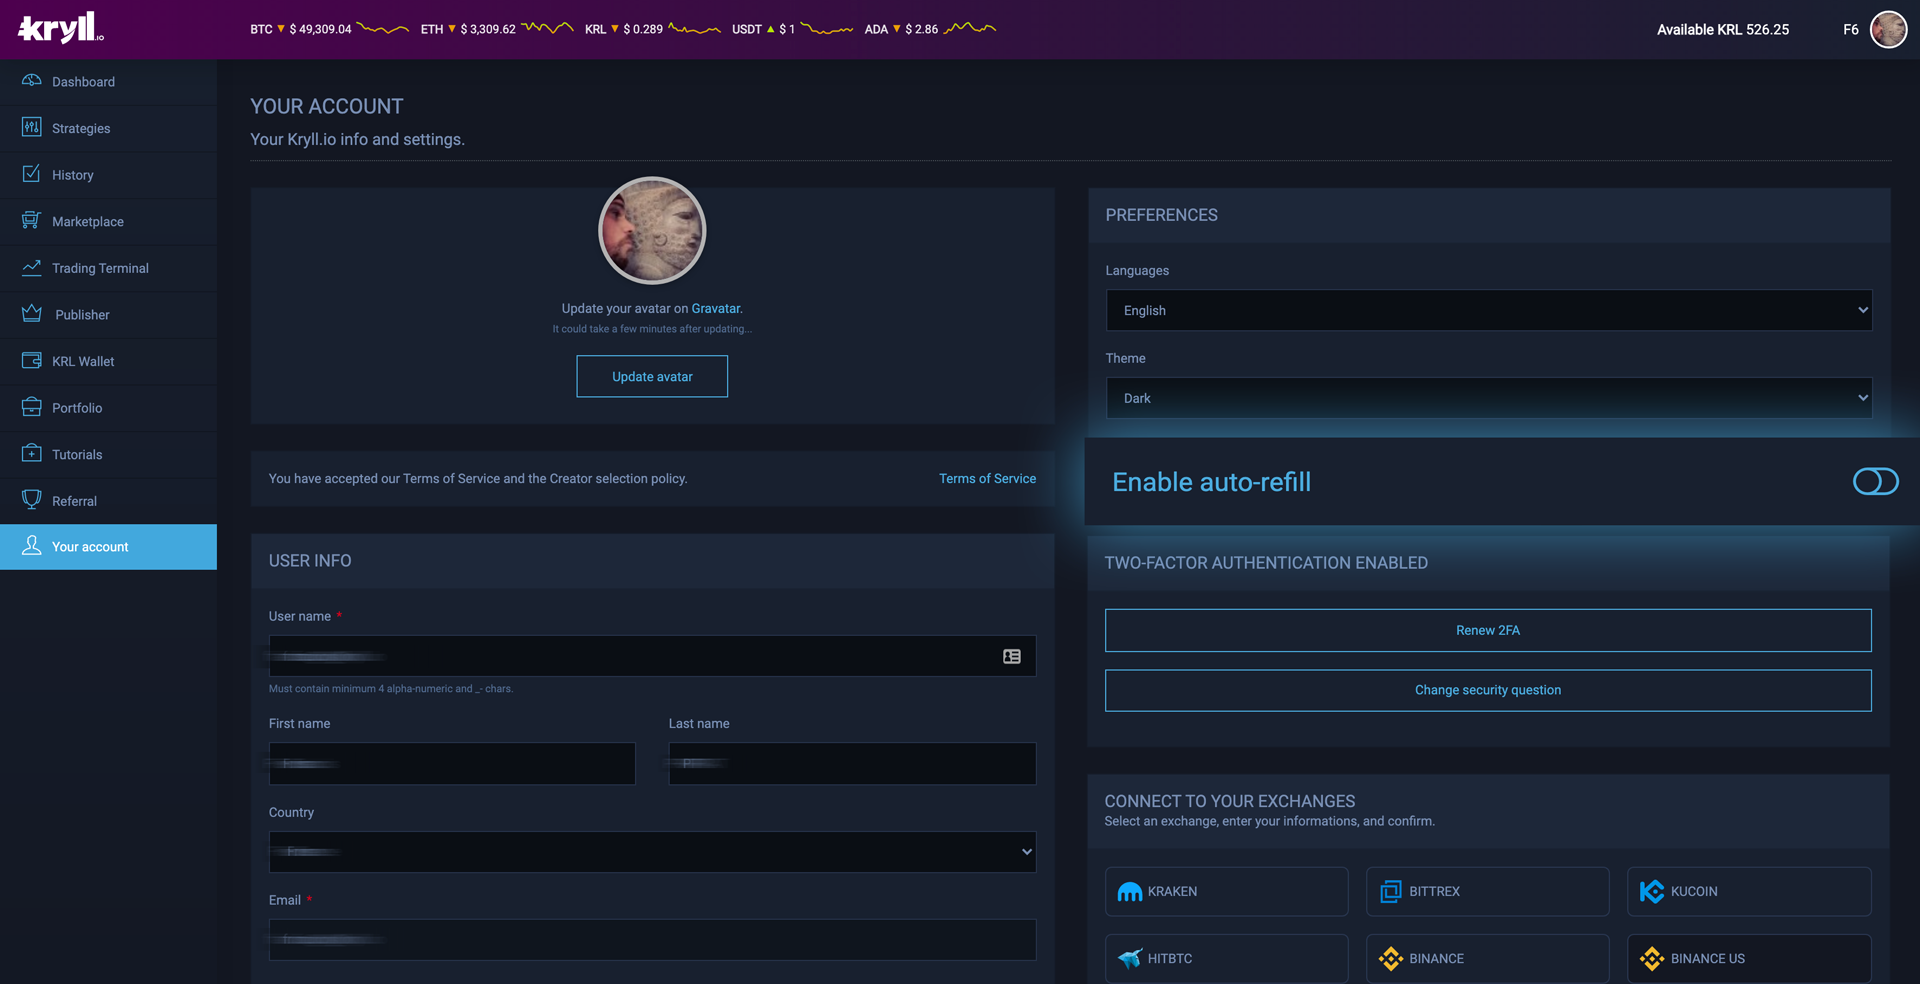Open the Gravatar link
1920x984 pixels.
tap(716, 308)
